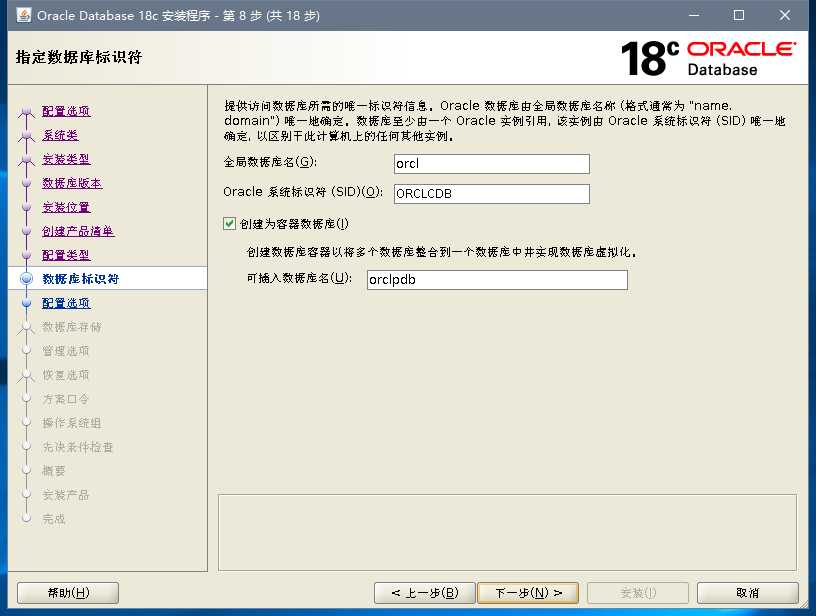Minimize the installer window

pos(694,15)
